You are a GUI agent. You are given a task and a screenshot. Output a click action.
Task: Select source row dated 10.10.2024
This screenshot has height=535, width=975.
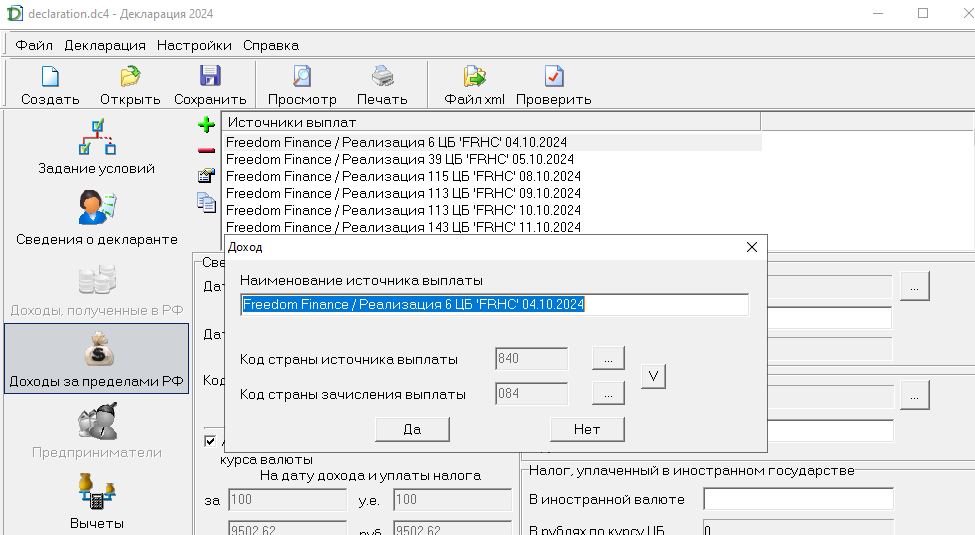click(492, 210)
